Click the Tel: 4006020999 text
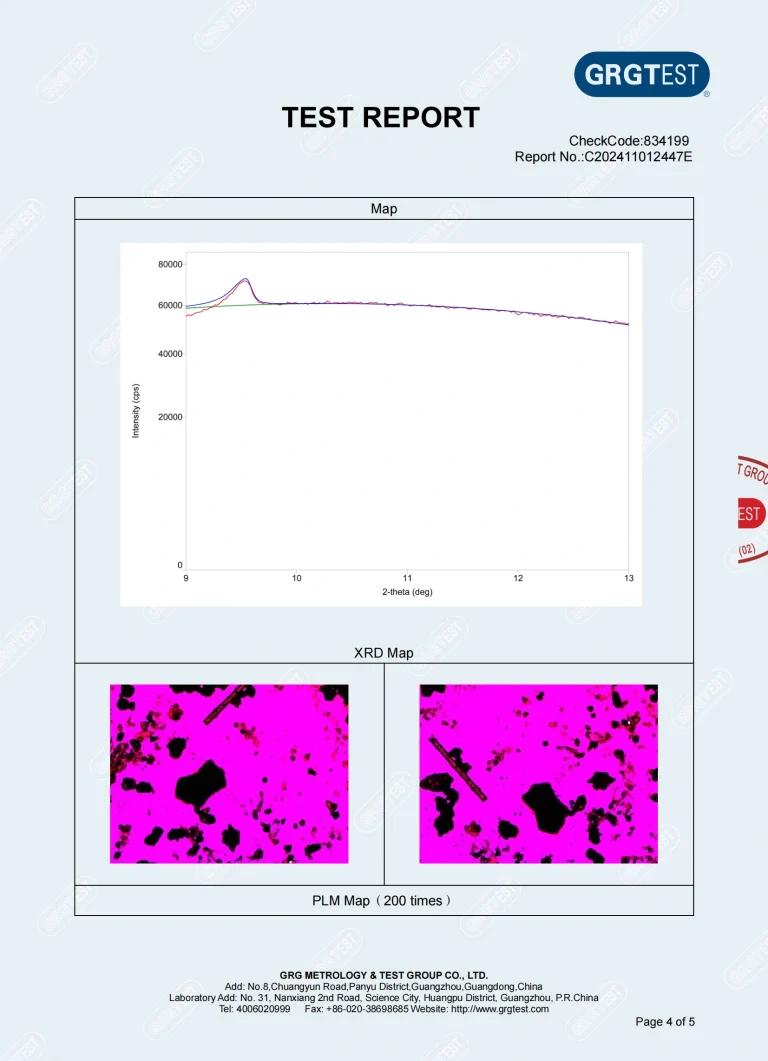Image resolution: width=768 pixels, height=1061 pixels. coord(254,1009)
